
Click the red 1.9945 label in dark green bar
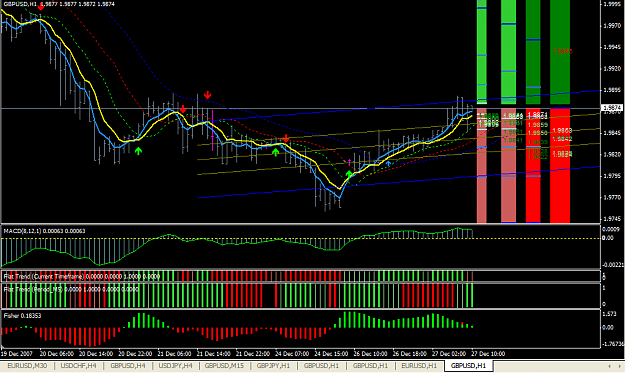(562, 51)
